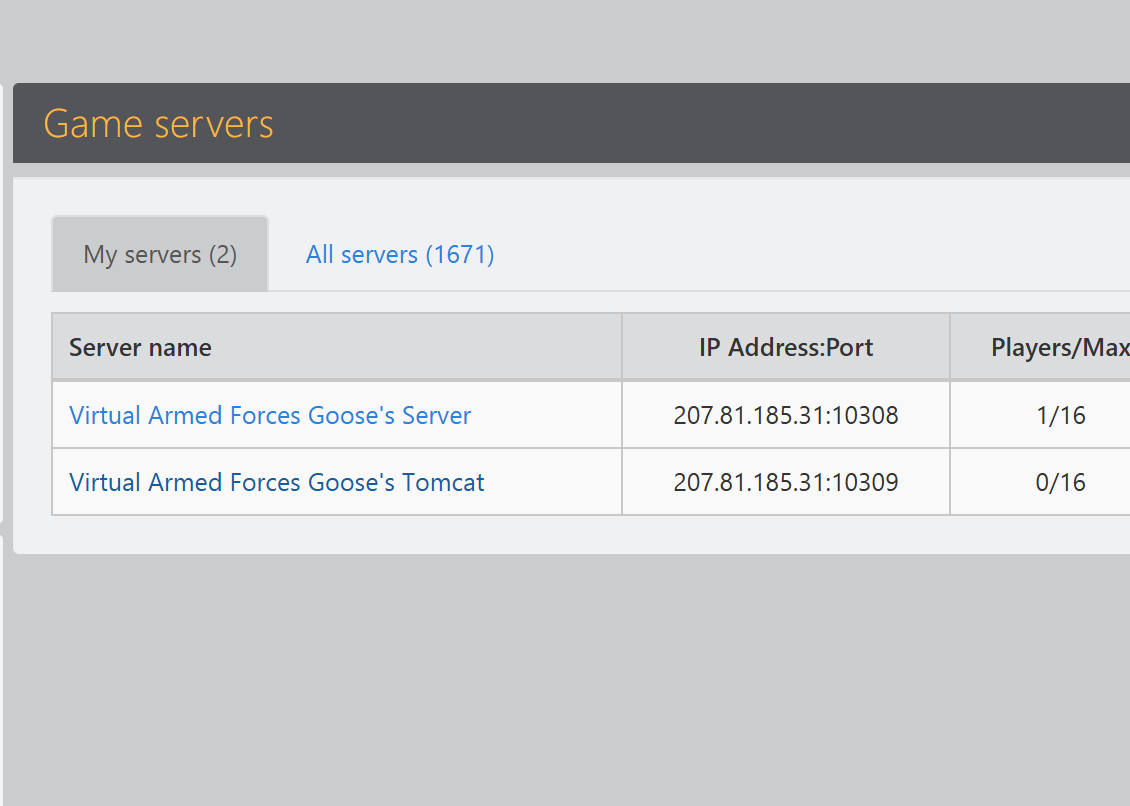This screenshot has height=806, width=1130.
Task: Click the gray page background above the header
Action: point(570,40)
